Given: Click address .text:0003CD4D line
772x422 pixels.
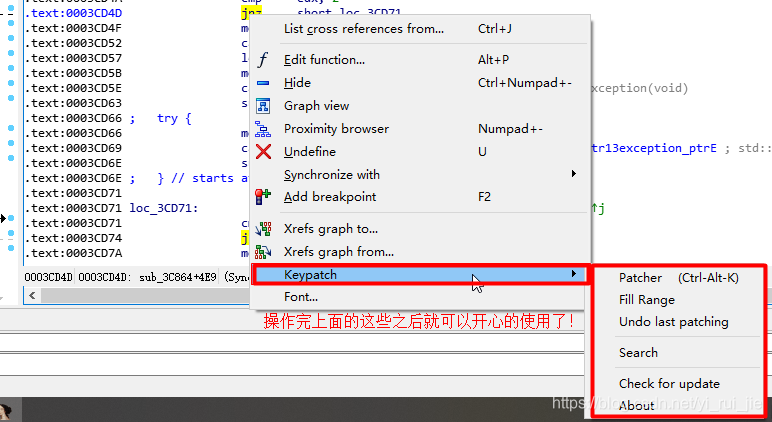Looking at the screenshot, I should click(74, 13).
